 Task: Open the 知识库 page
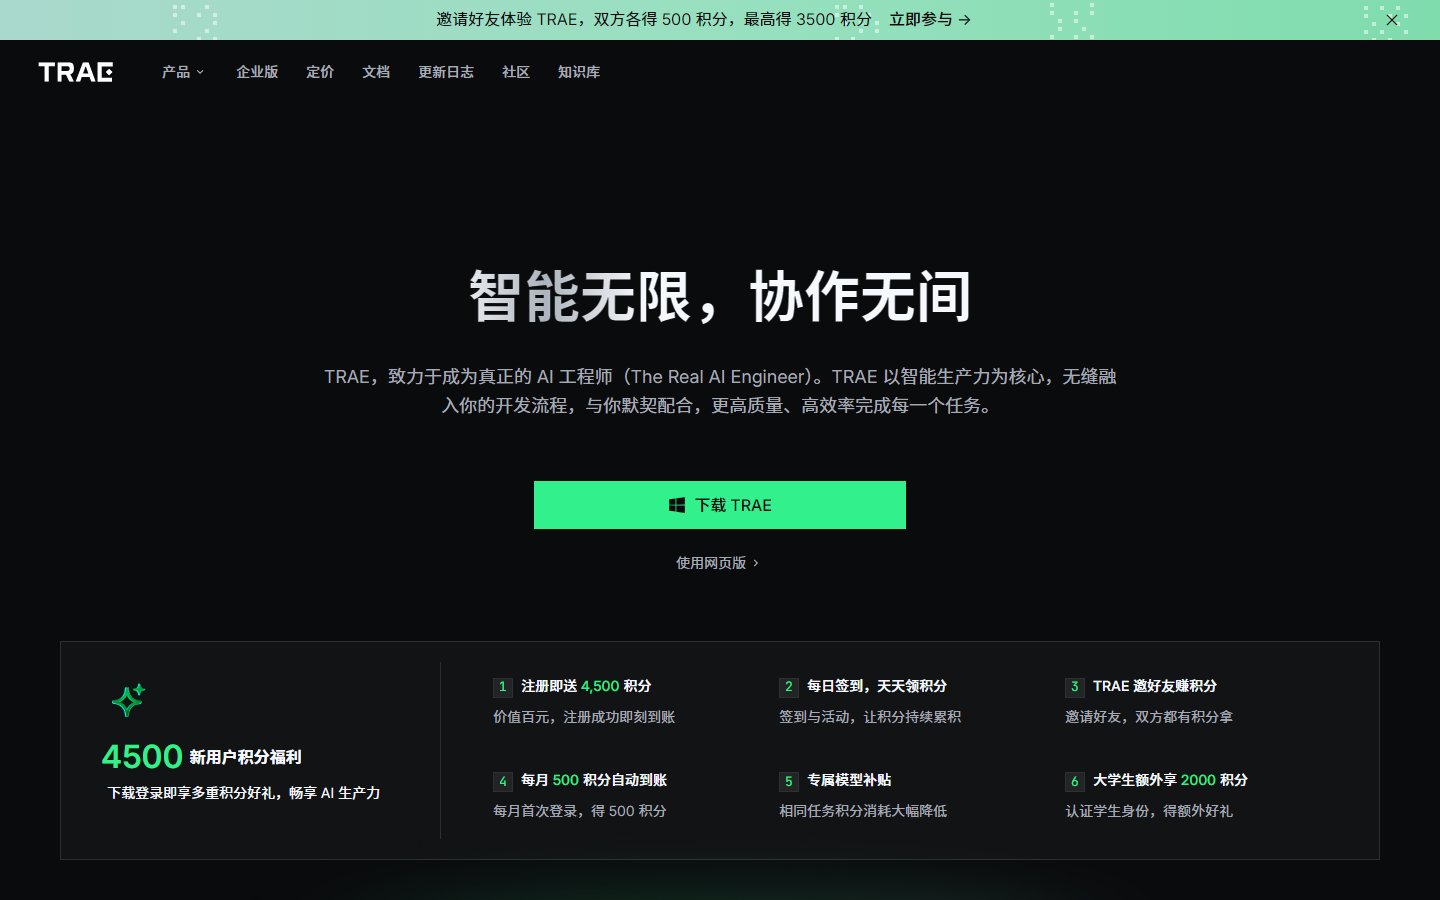579,72
